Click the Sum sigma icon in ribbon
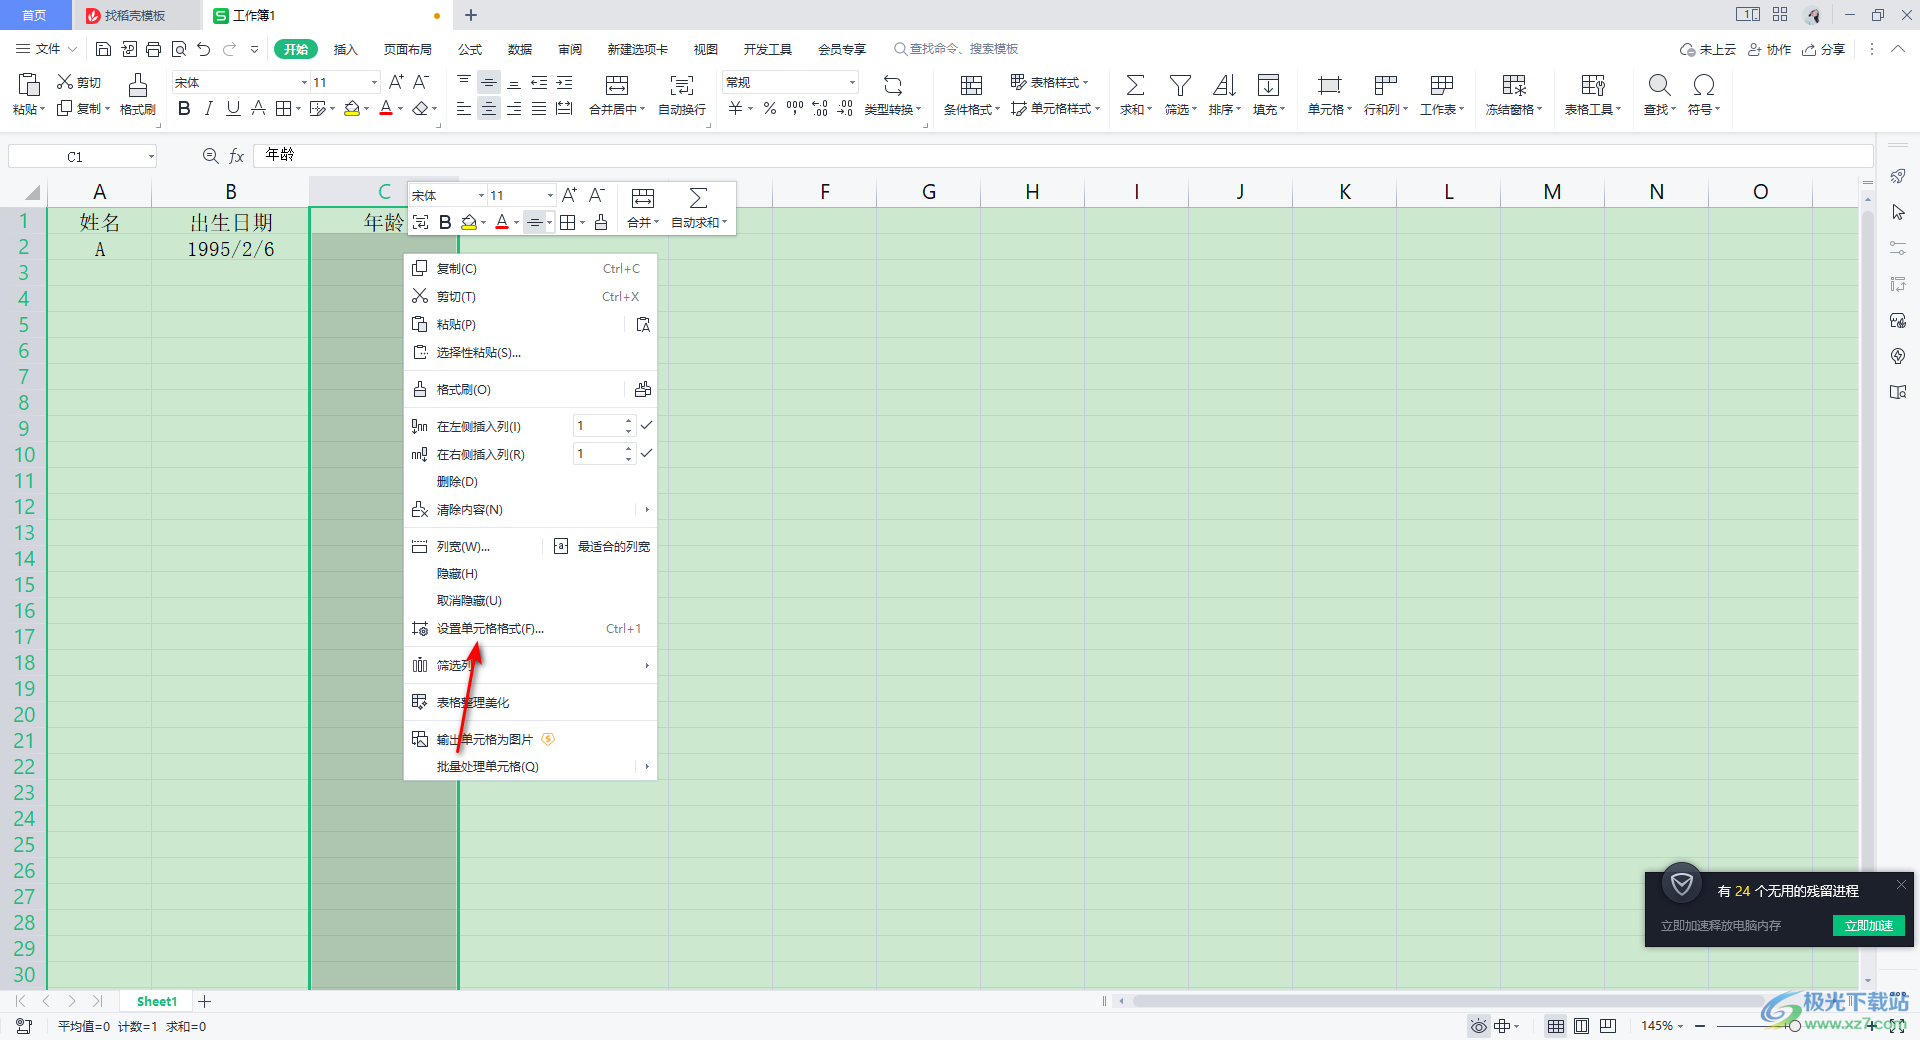The width and height of the screenshot is (1920, 1040). (1135, 85)
